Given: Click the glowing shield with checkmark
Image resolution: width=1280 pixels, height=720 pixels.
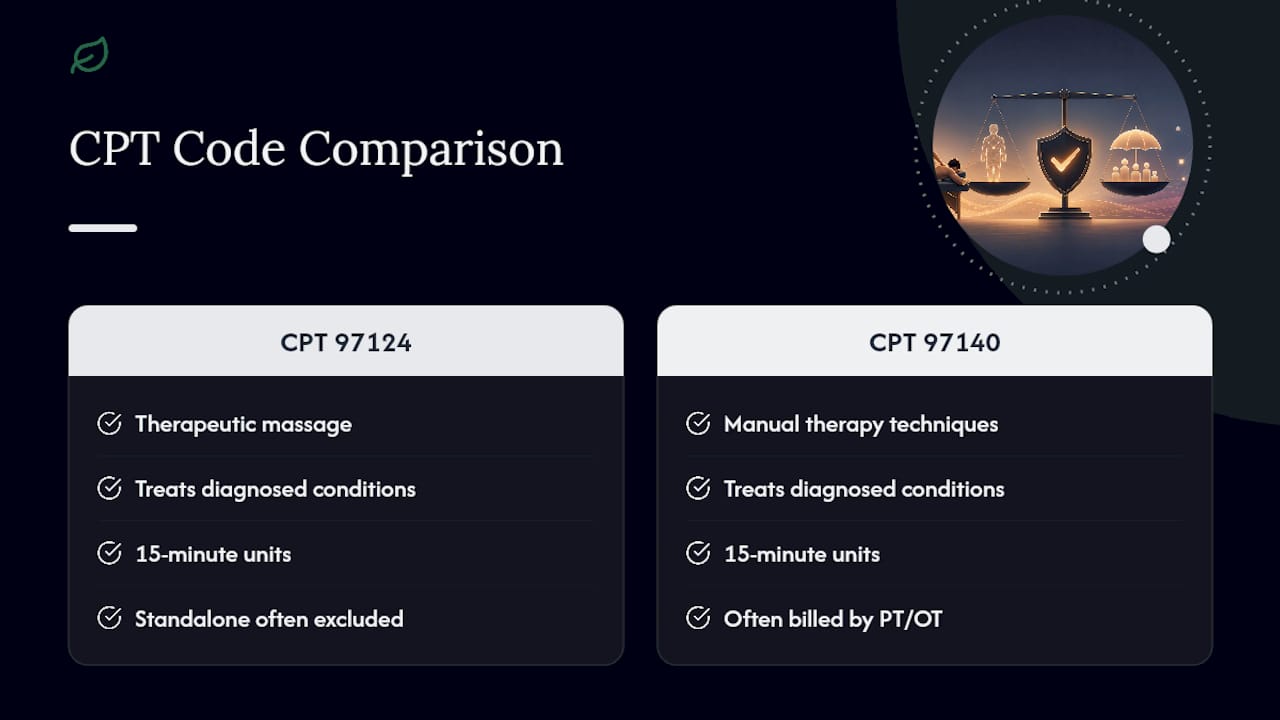Looking at the screenshot, I should click(1064, 160).
